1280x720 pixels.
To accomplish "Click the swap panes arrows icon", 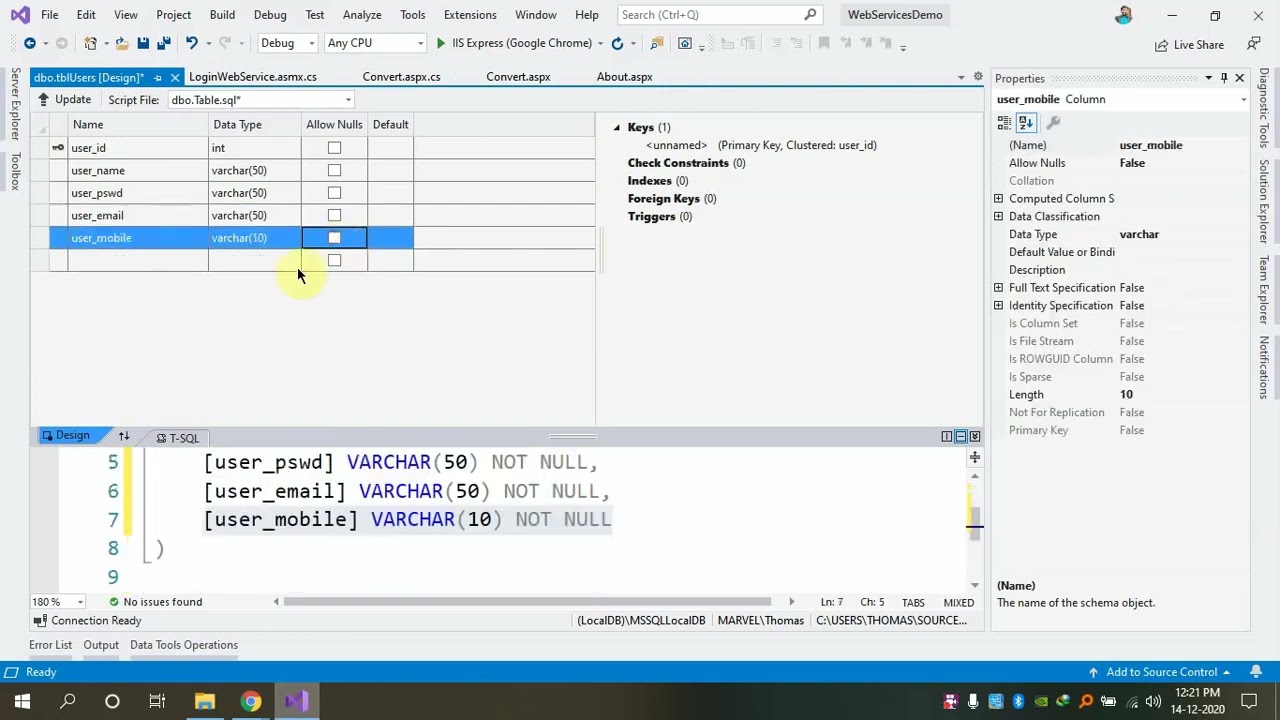I will pos(124,437).
